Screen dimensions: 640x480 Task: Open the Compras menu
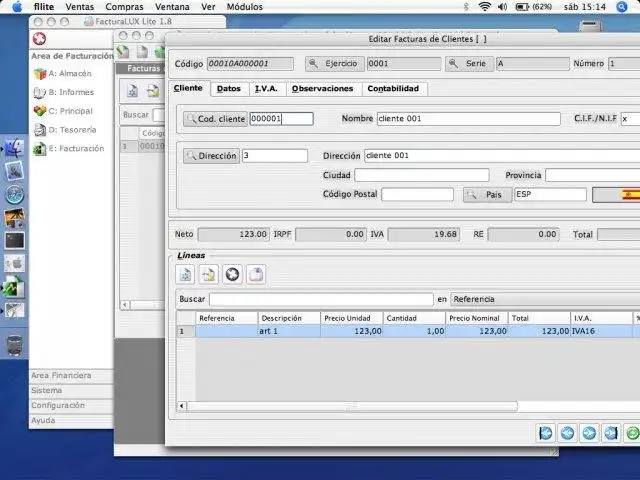[124, 7]
